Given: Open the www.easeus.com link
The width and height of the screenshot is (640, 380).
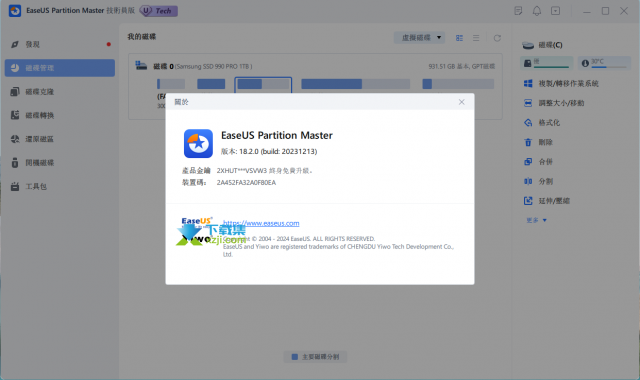Looking at the screenshot, I should point(261,223).
